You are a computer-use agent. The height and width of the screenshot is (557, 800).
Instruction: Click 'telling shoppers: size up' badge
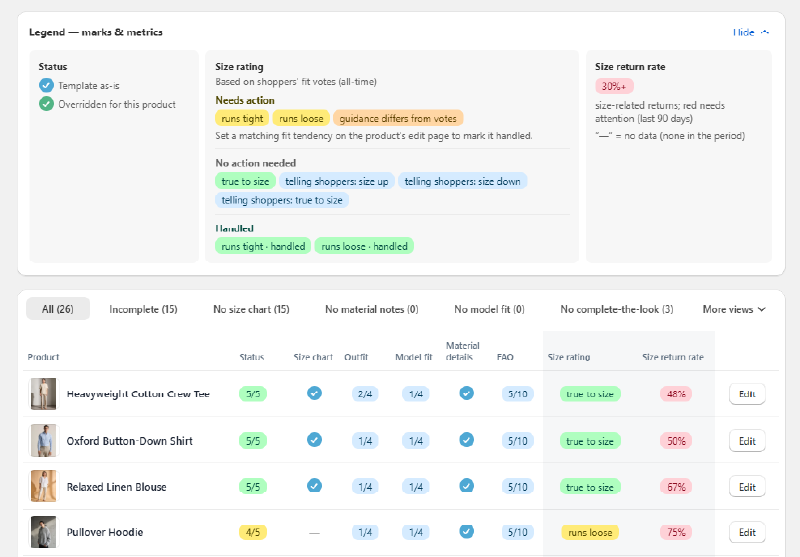tap(337, 181)
